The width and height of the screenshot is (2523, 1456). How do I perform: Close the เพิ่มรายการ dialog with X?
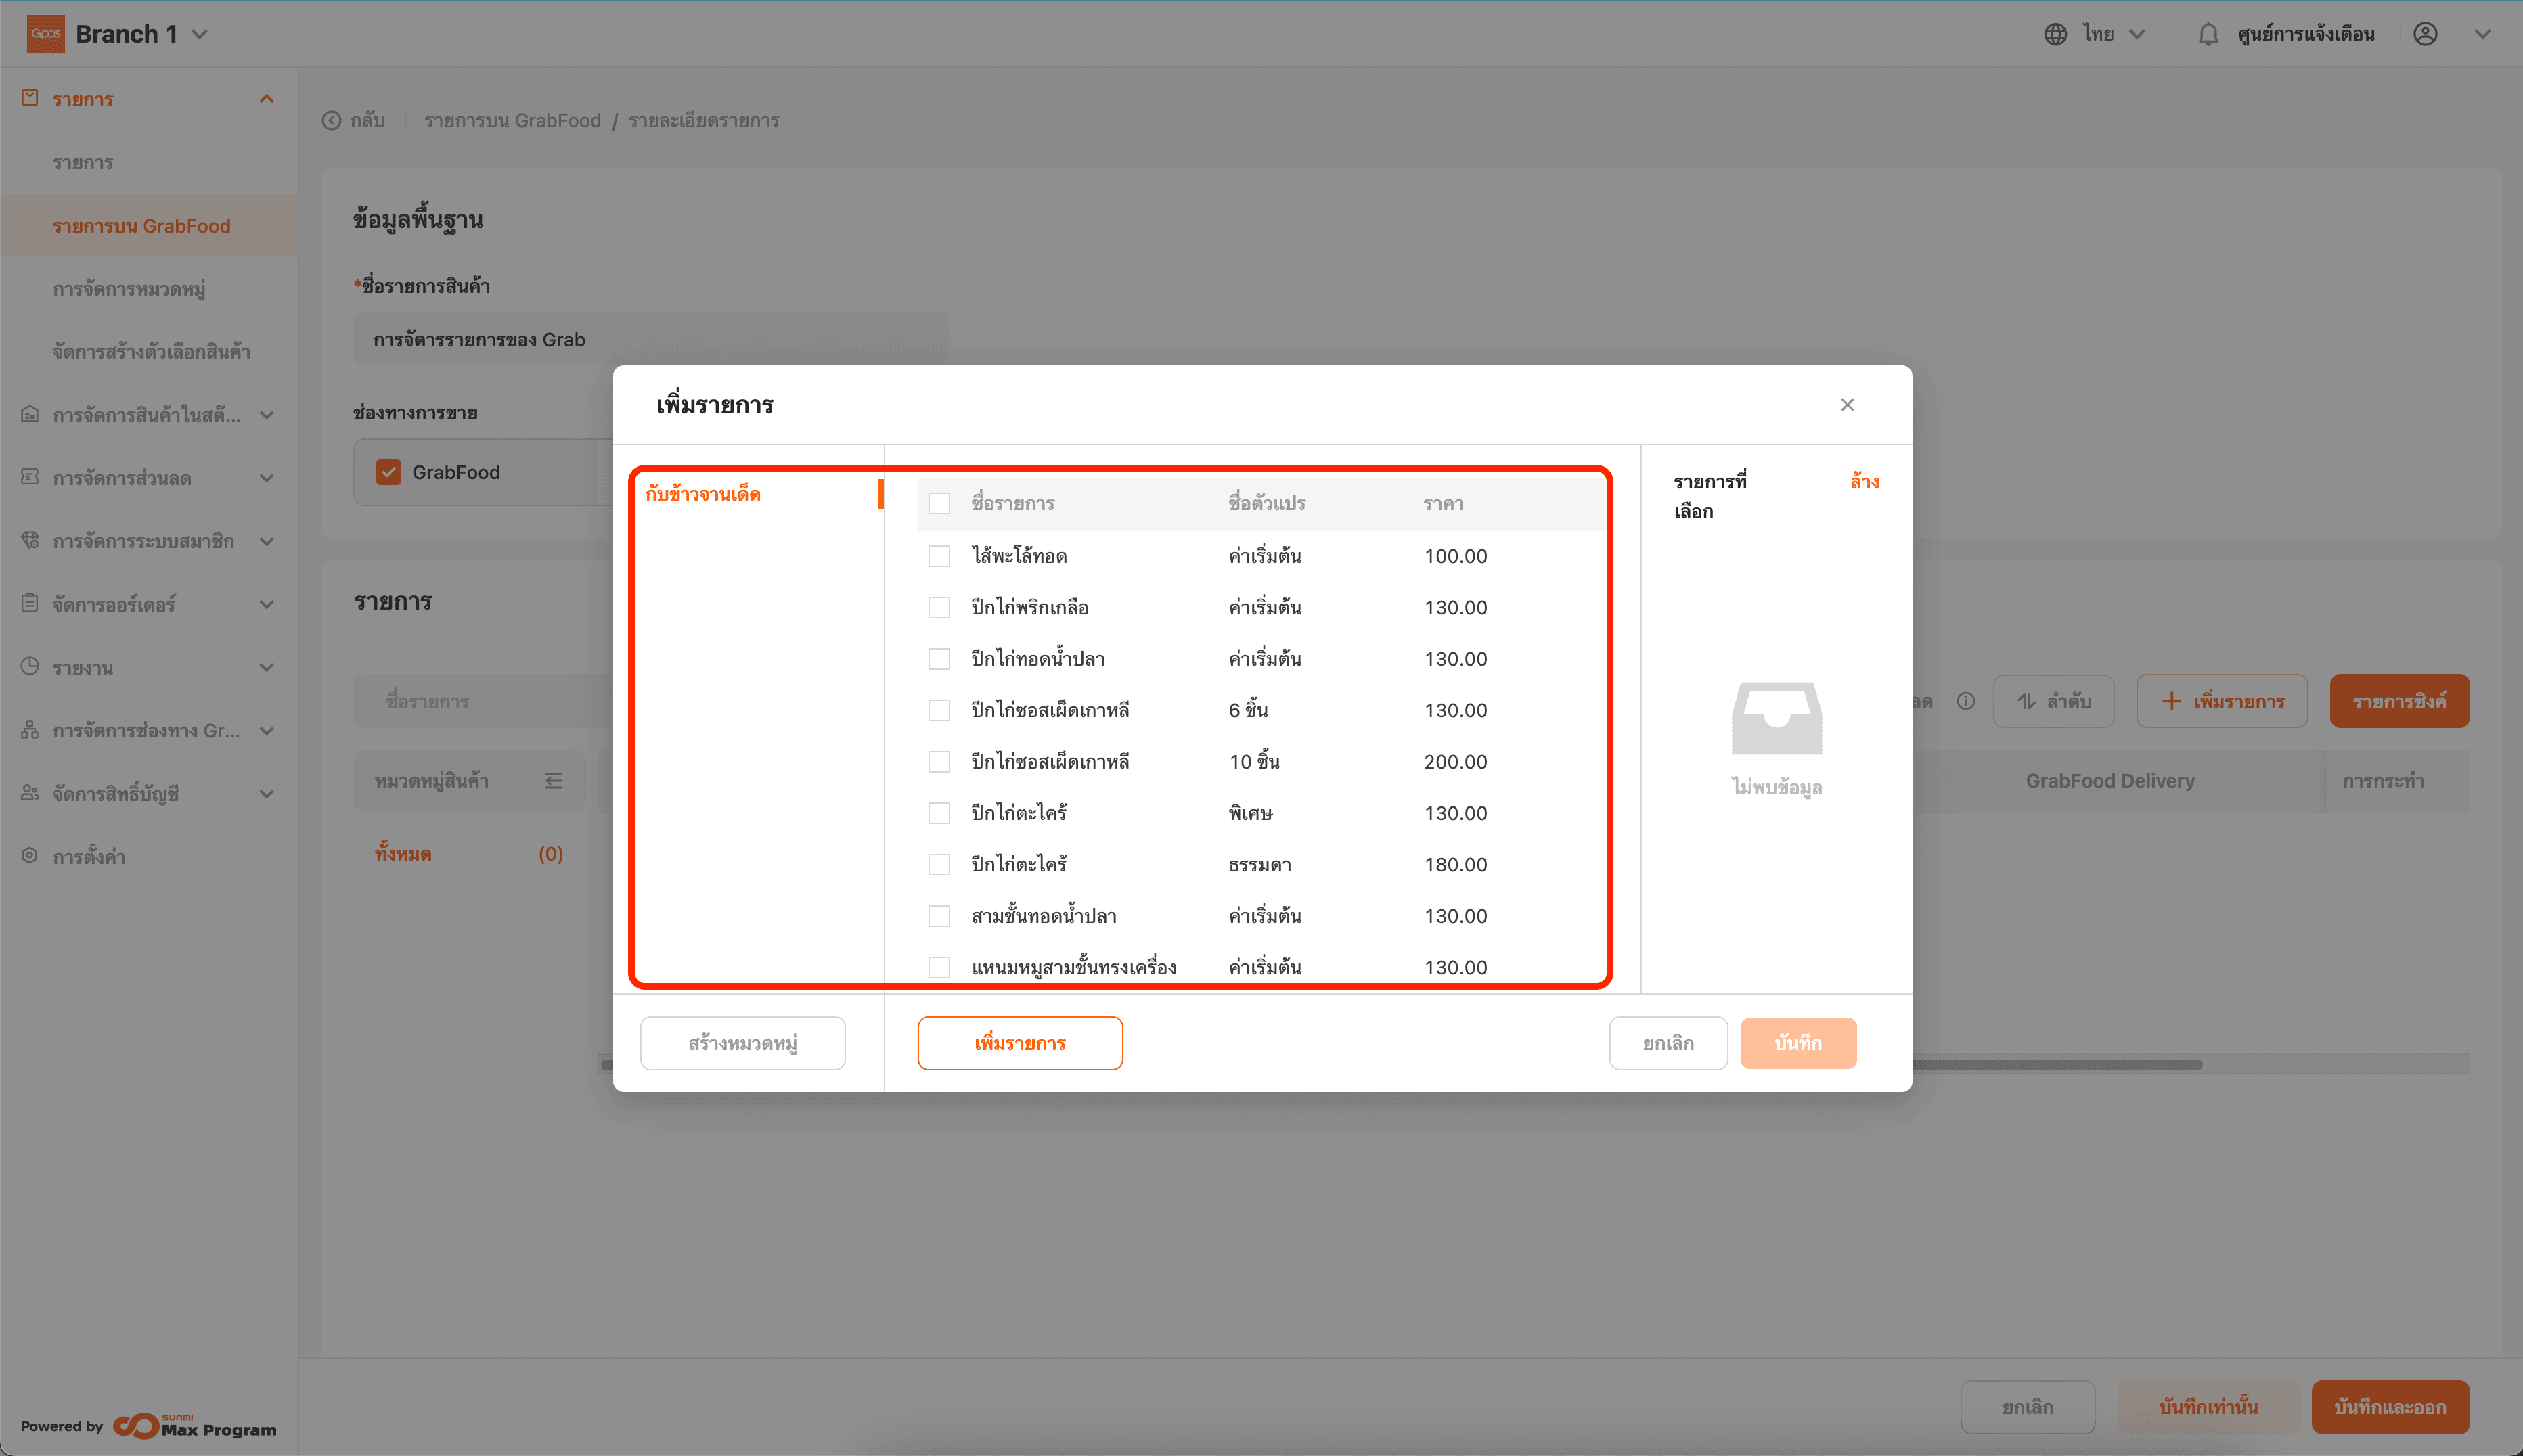tap(1846, 404)
